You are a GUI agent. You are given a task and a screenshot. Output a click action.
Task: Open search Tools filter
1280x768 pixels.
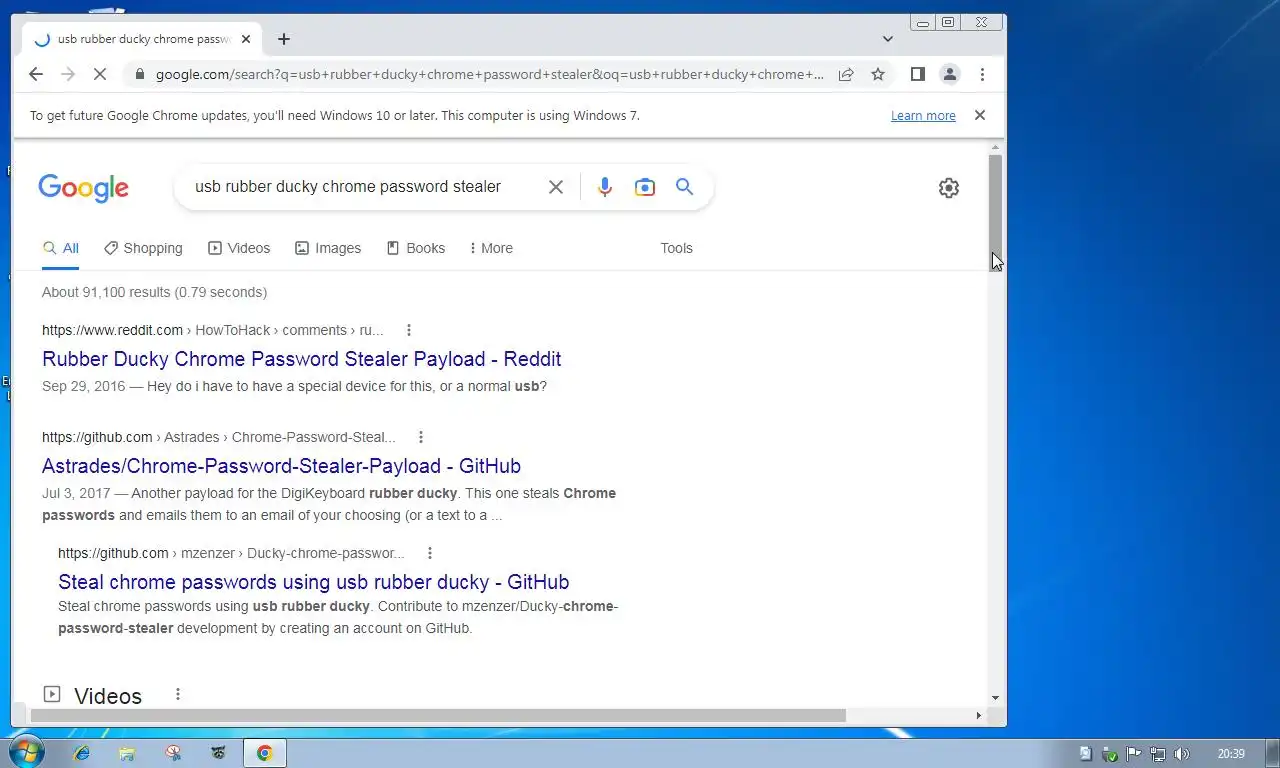(676, 248)
